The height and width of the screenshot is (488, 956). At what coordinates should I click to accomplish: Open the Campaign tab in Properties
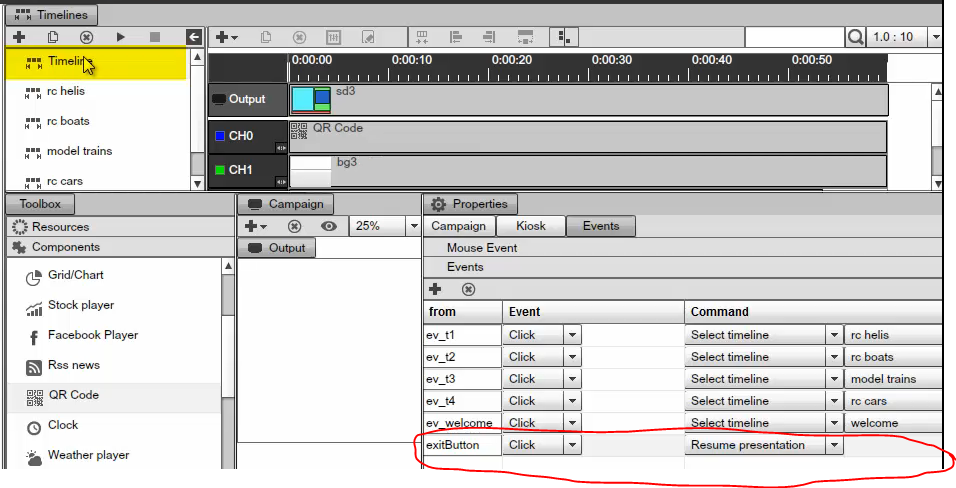coord(458,226)
